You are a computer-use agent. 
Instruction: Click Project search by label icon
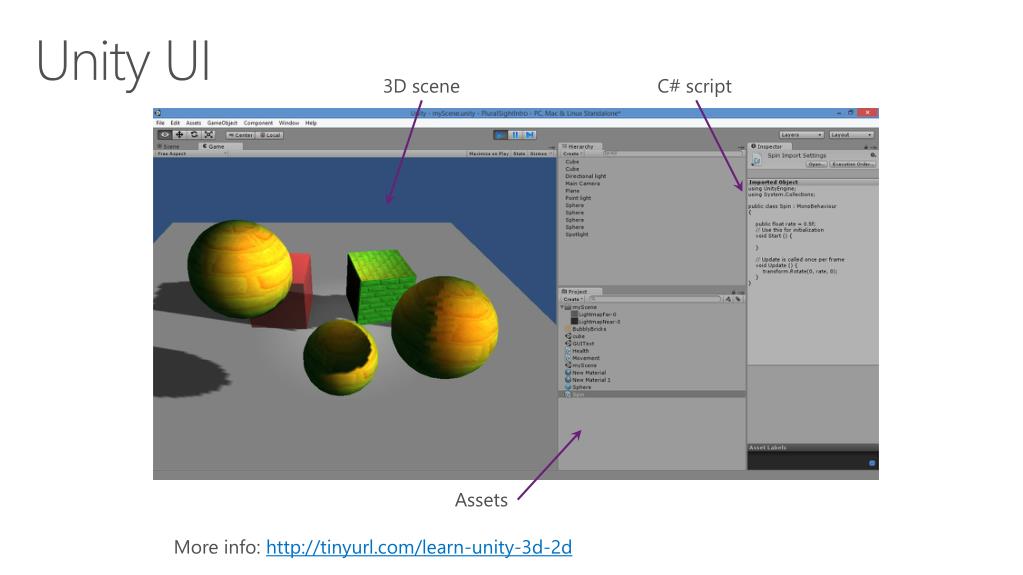click(738, 299)
